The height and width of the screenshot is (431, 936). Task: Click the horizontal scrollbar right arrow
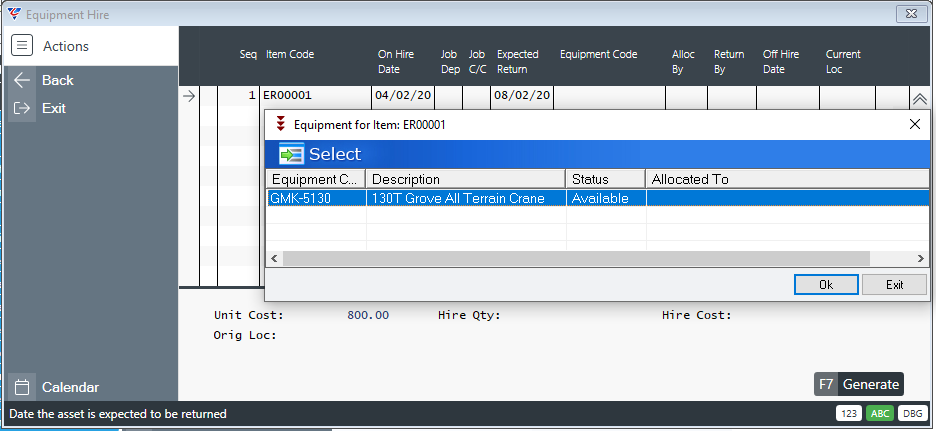click(922, 258)
